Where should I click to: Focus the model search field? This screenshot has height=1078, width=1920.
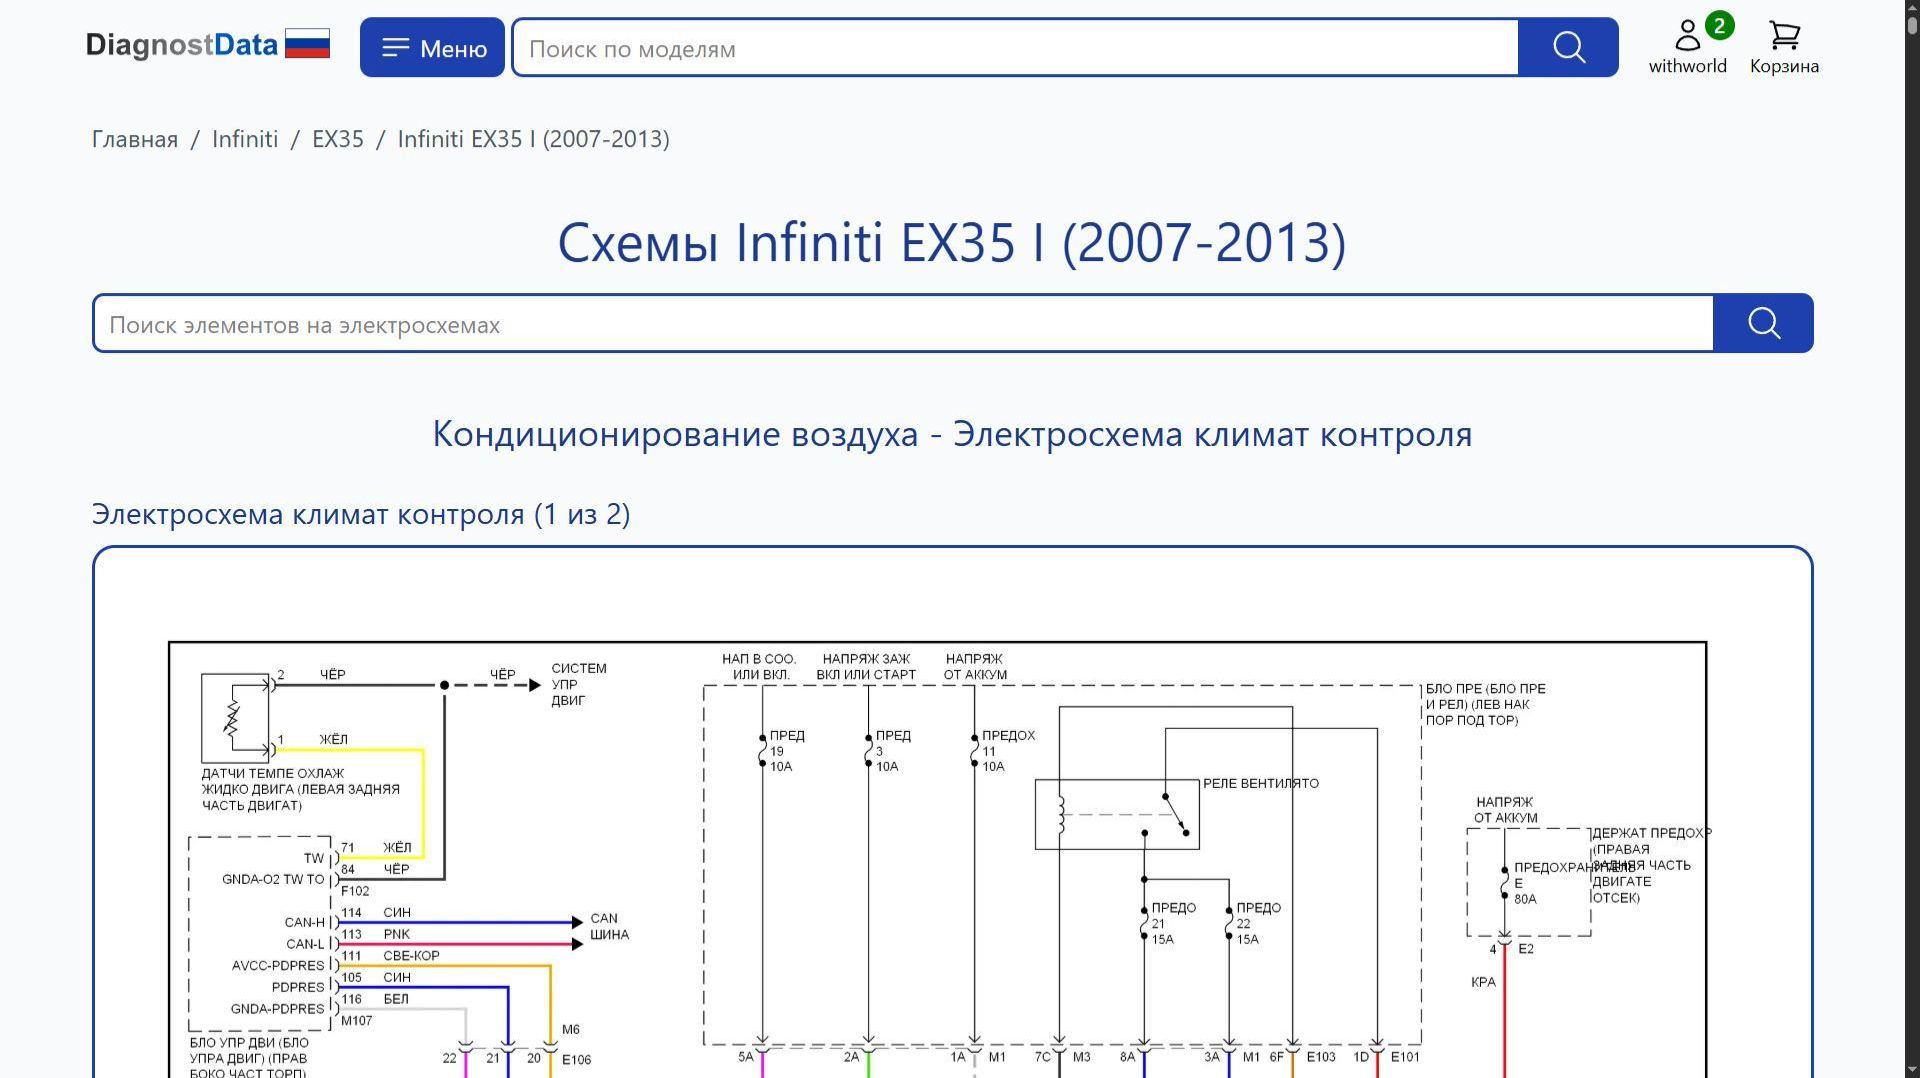1015,47
